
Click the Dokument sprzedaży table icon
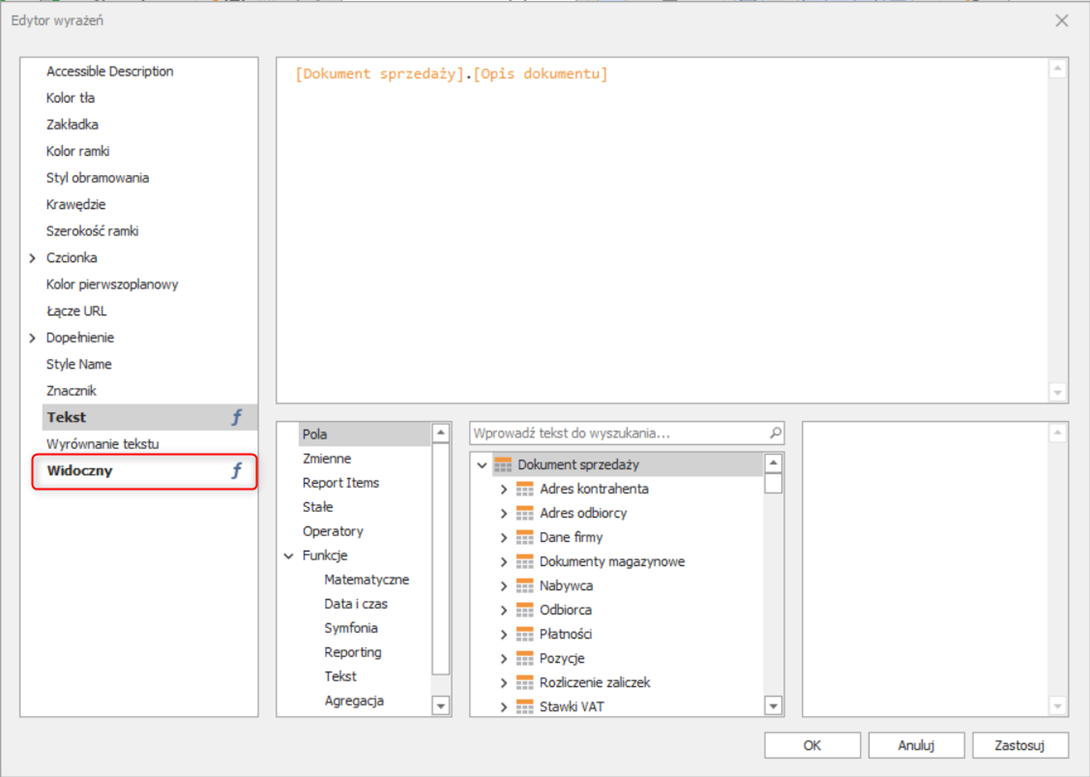[x=503, y=465]
